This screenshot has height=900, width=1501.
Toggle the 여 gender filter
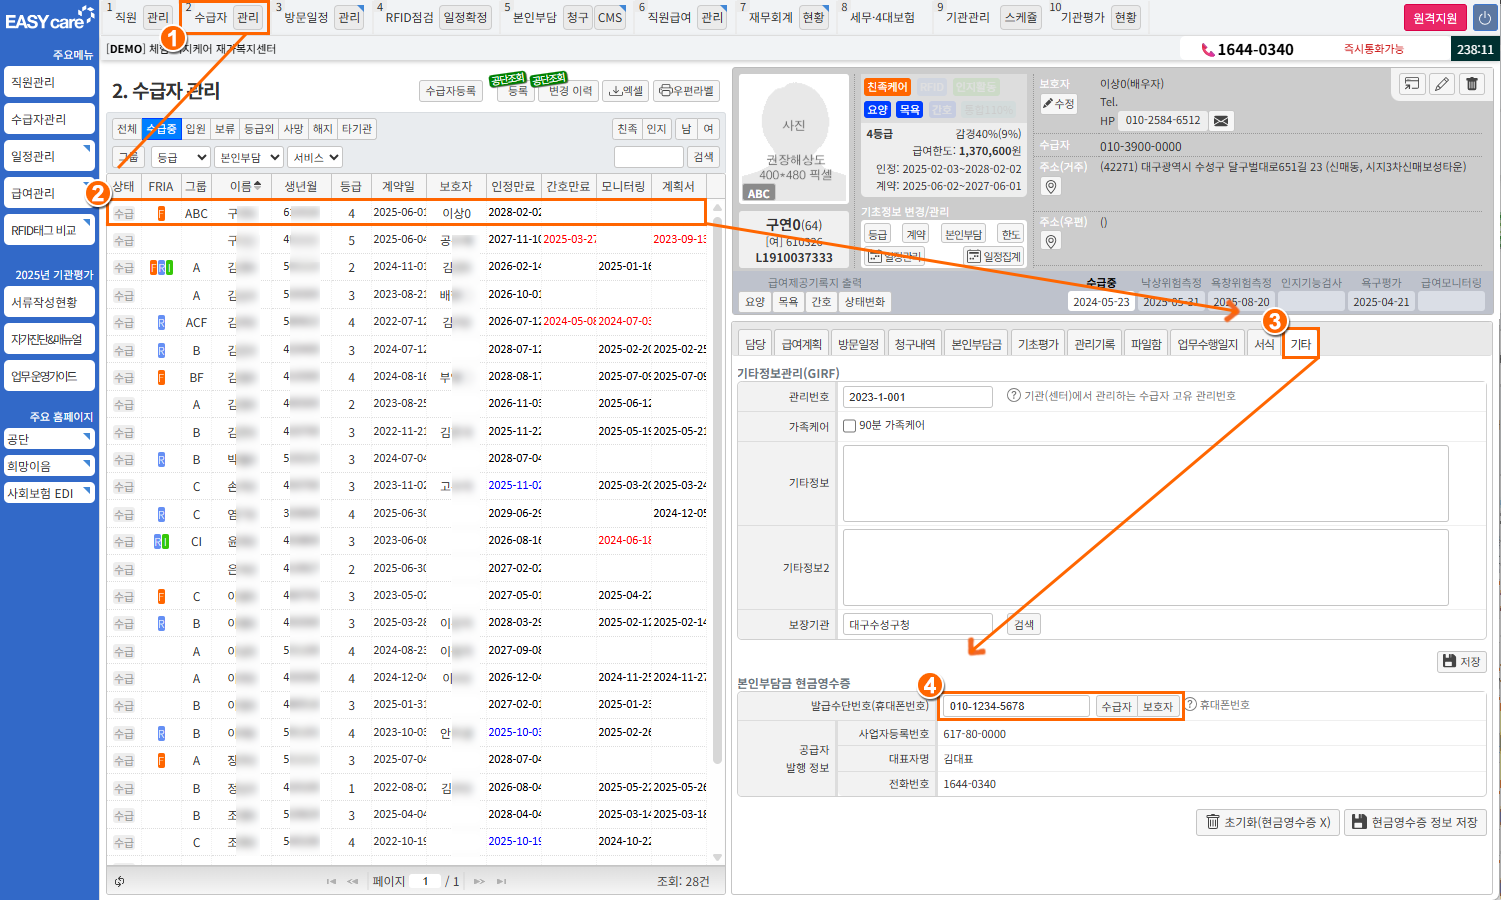point(708,129)
